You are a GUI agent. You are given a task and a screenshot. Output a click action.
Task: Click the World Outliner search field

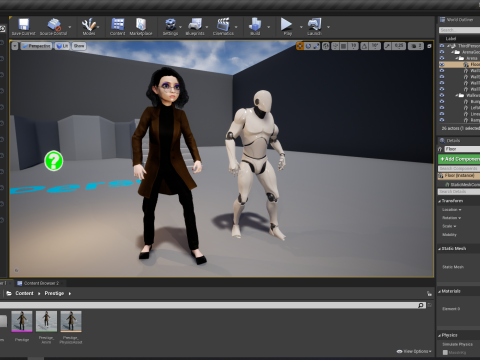click(459, 30)
